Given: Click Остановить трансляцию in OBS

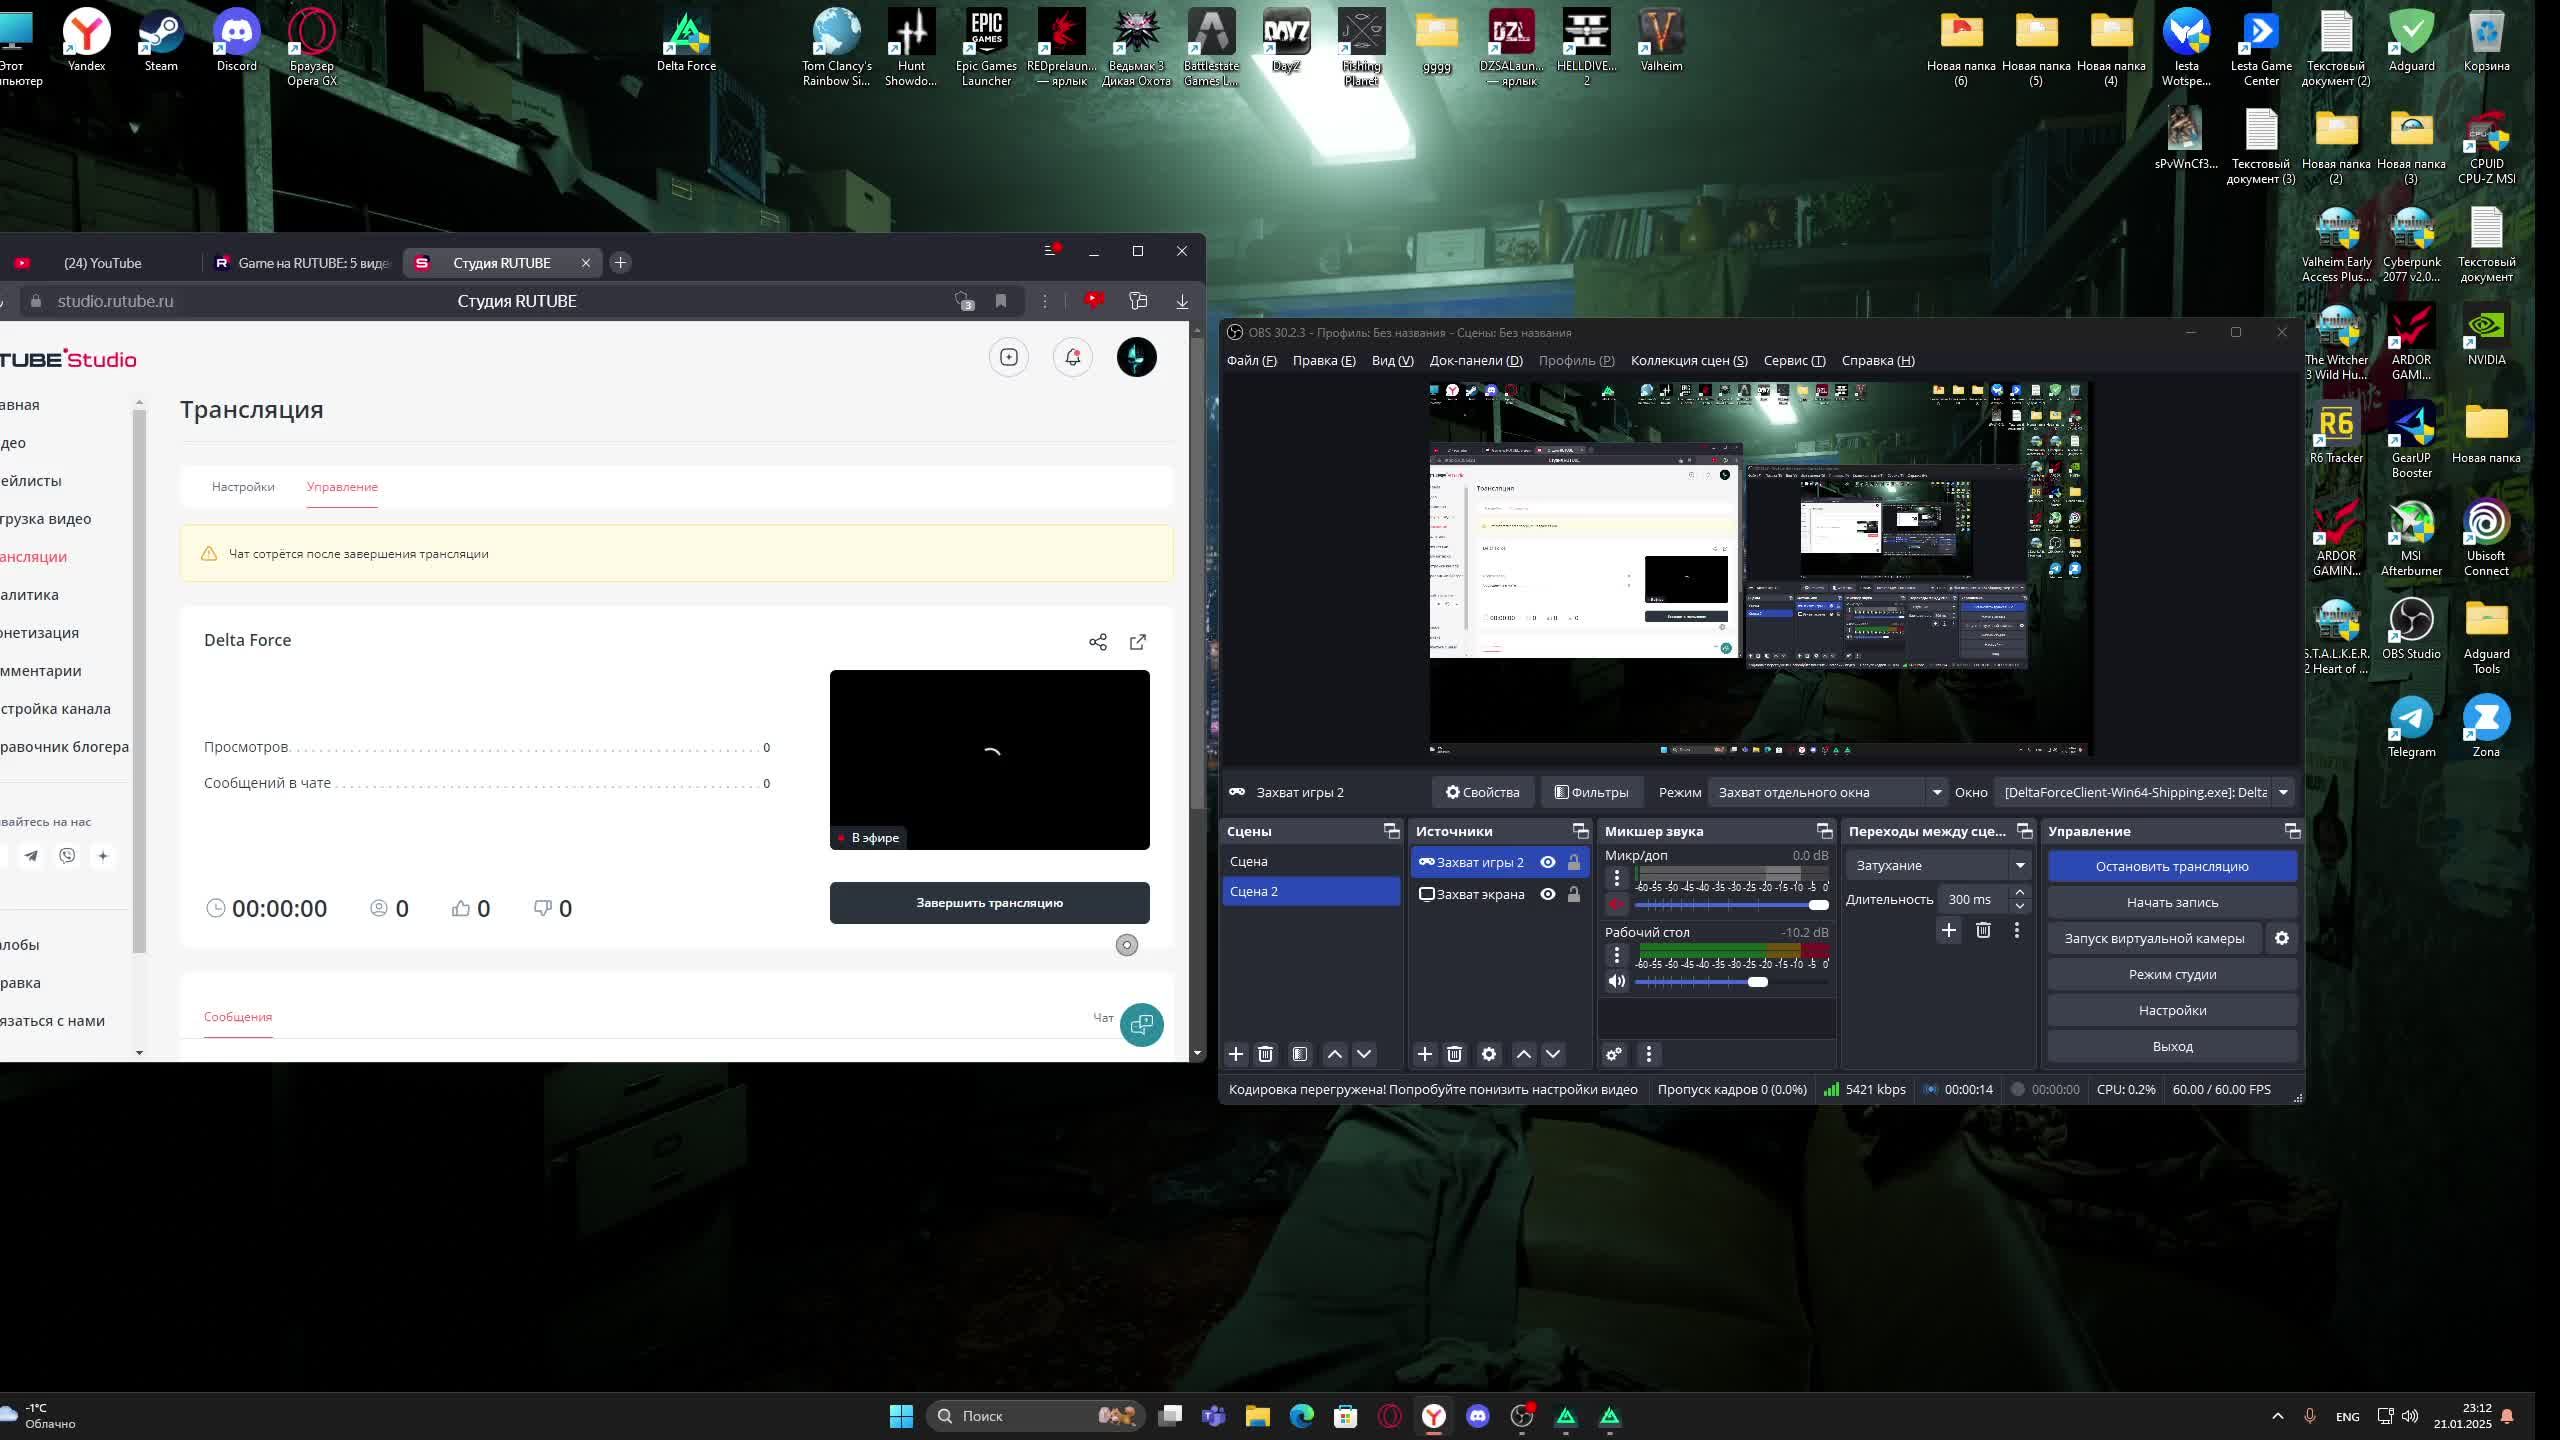Looking at the screenshot, I should [2172, 867].
